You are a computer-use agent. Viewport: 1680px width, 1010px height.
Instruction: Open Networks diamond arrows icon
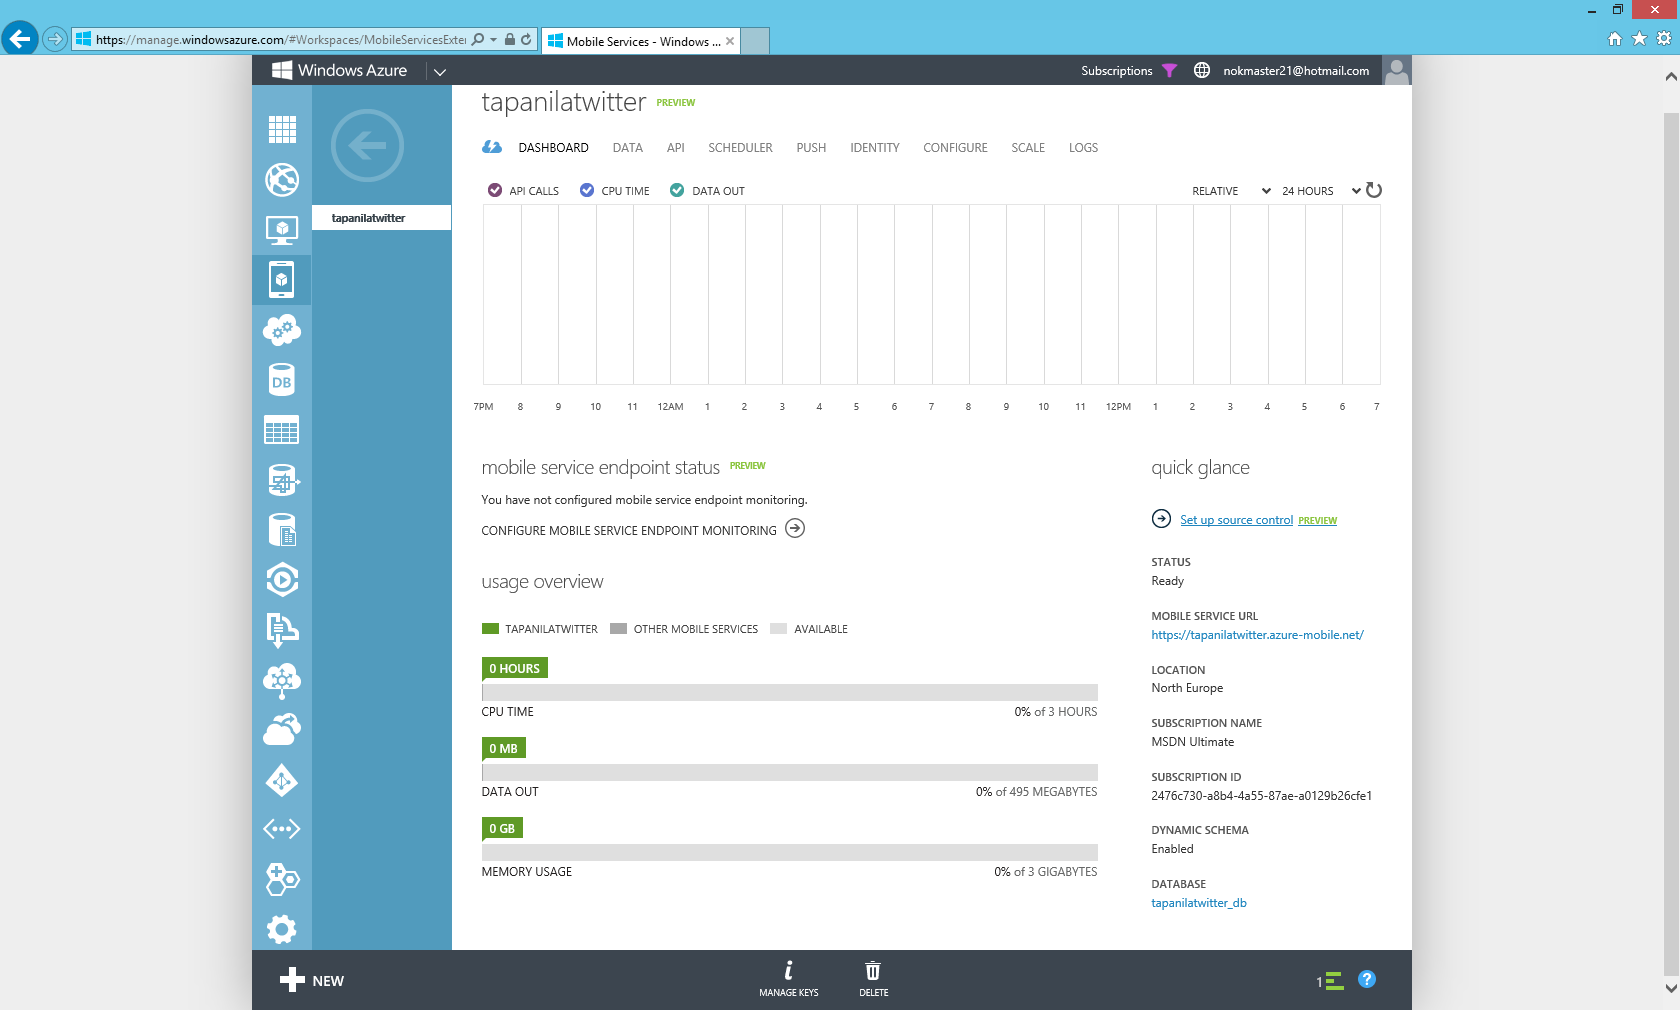coord(282,780)
